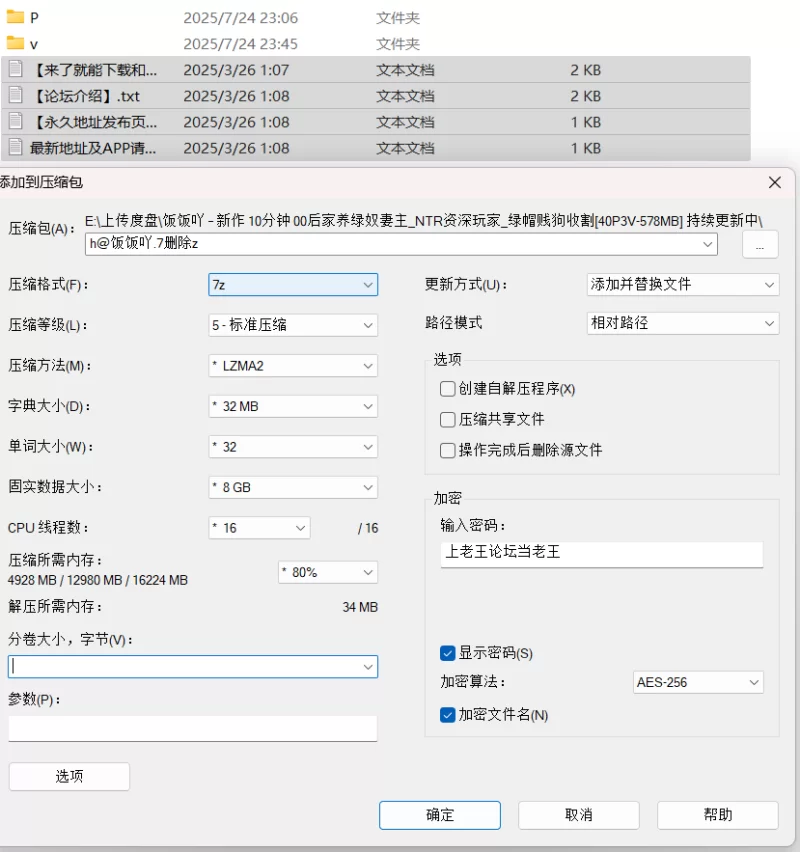Uncheck 显示密码(S) checkbox
Image resolution: width=800 pixels, height=852 pixels.
447,653
